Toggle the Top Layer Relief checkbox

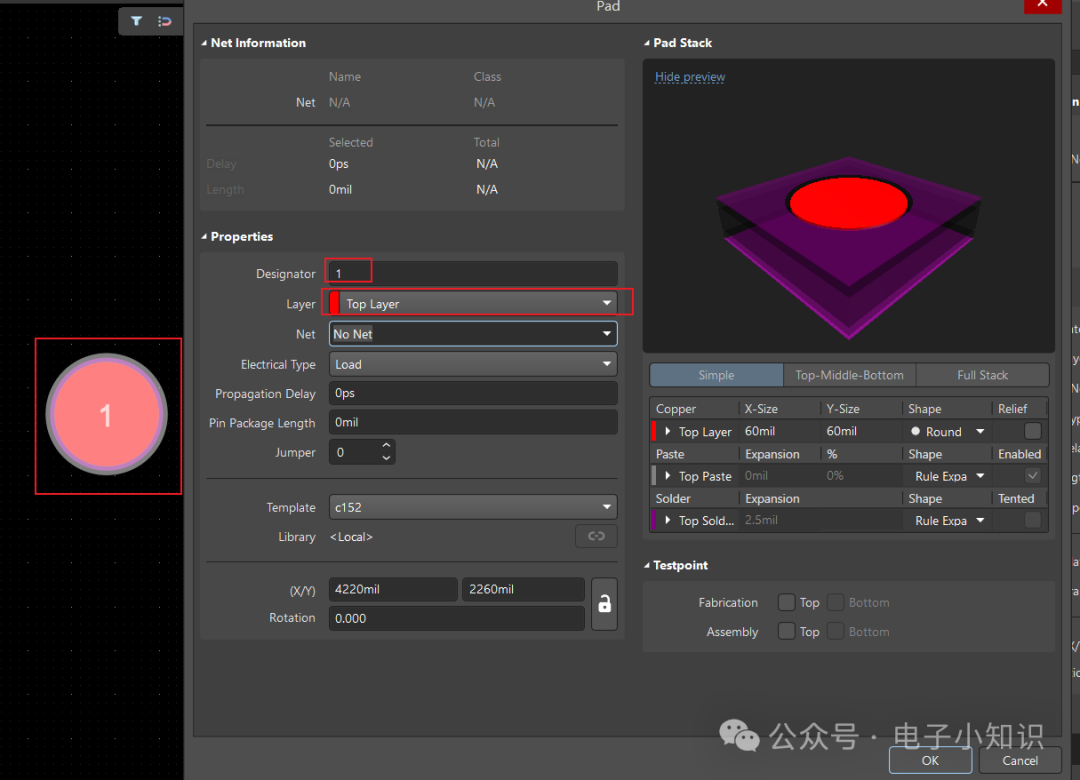(x=1032, y=431)
